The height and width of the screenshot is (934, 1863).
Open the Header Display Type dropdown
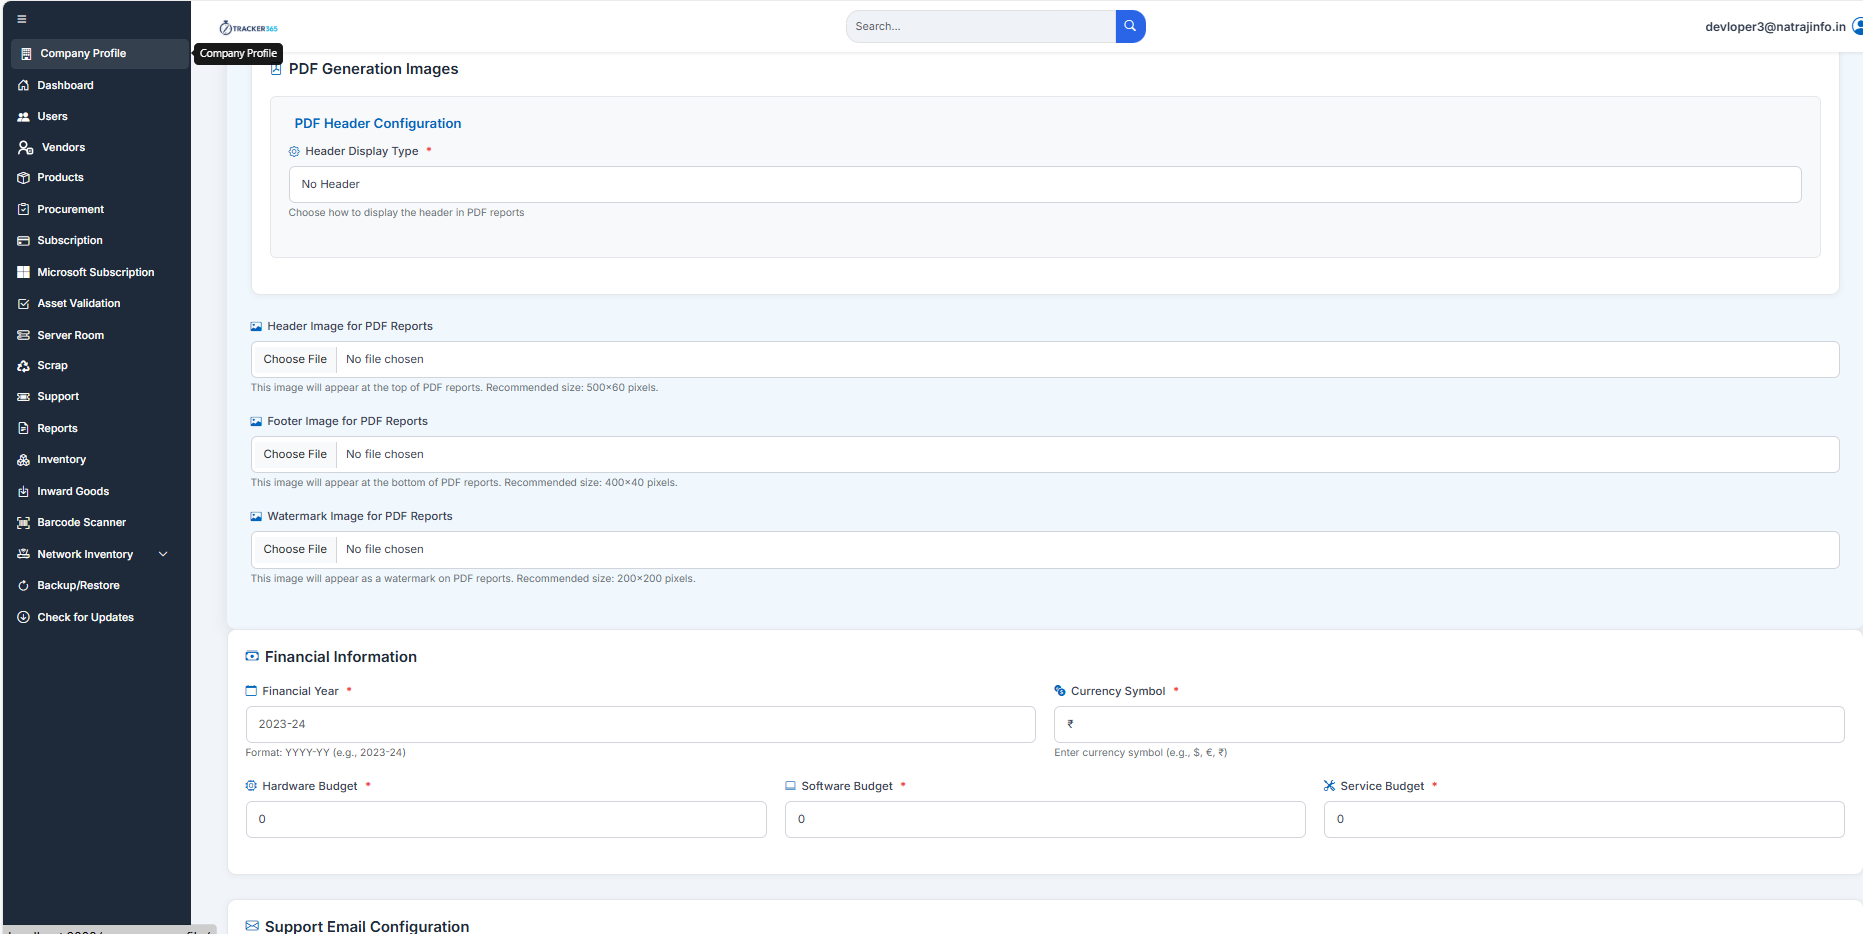[x=1045, y=184]
